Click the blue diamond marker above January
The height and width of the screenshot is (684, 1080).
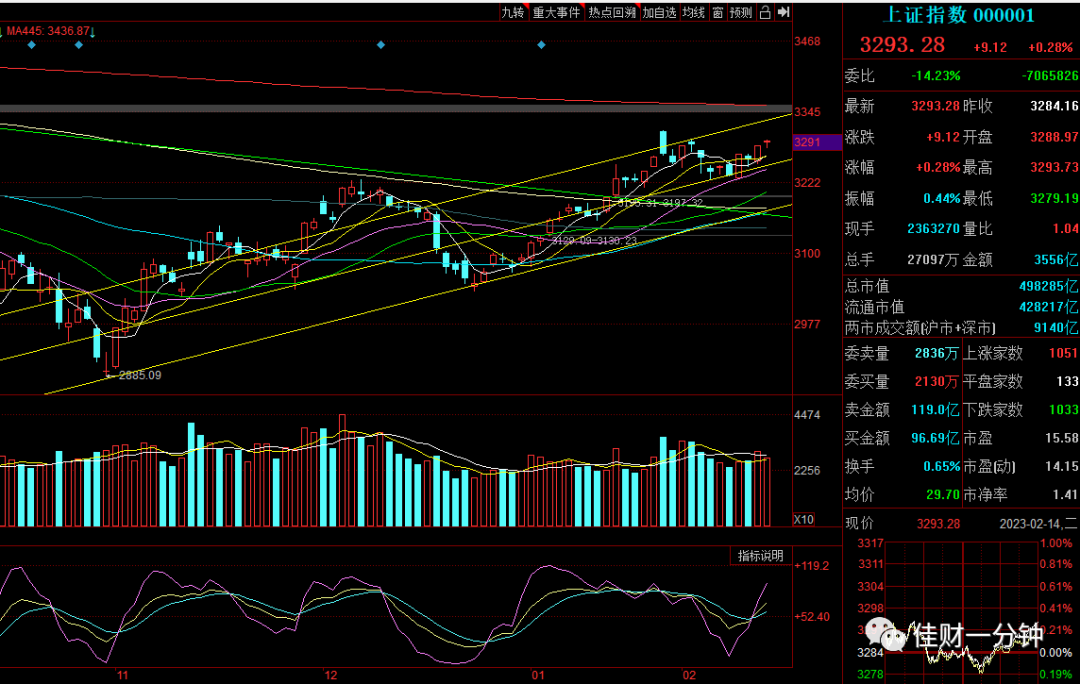tap(541, 45)
